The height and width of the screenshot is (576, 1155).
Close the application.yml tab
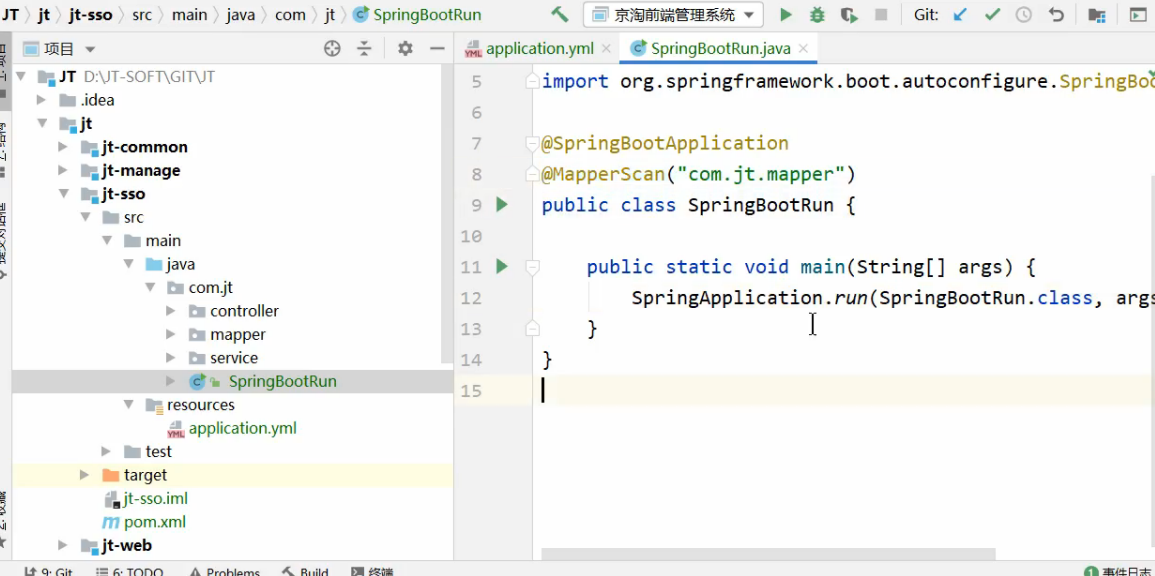click(x=606, y=49)
